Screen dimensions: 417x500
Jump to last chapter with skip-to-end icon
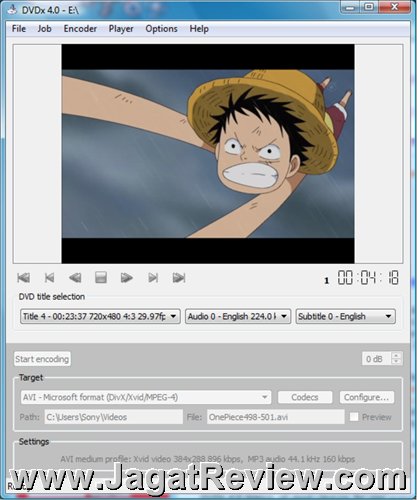tap(179, 278)
